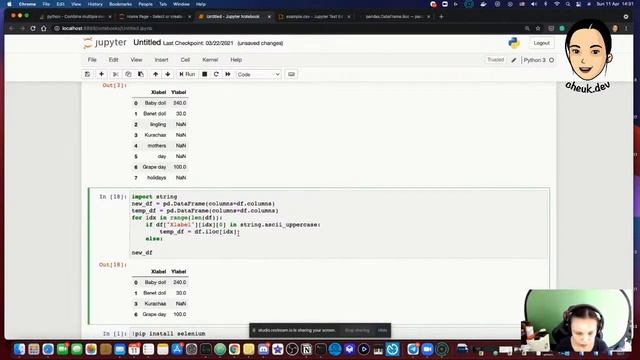Screen dimensions: 640x360
Task: Move selected cell up with arrow
Action: point(156,74)
